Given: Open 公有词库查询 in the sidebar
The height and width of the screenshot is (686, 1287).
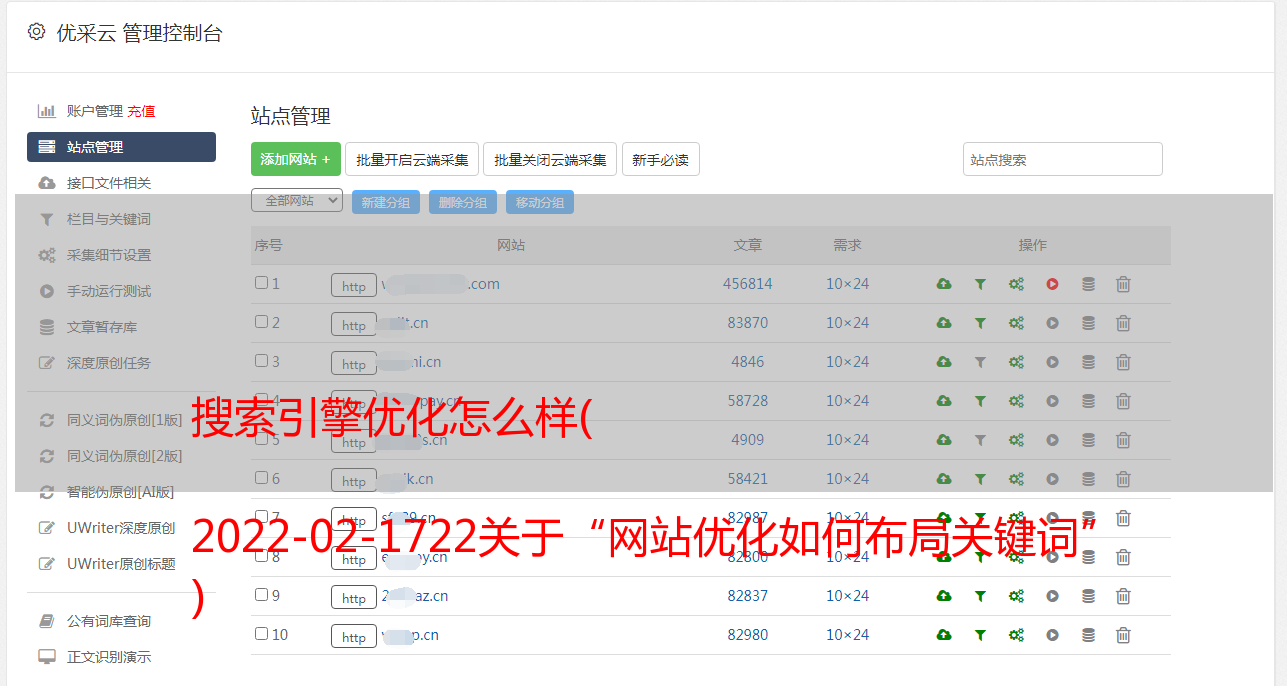Looking at the screenshot, I should [109, 621].
